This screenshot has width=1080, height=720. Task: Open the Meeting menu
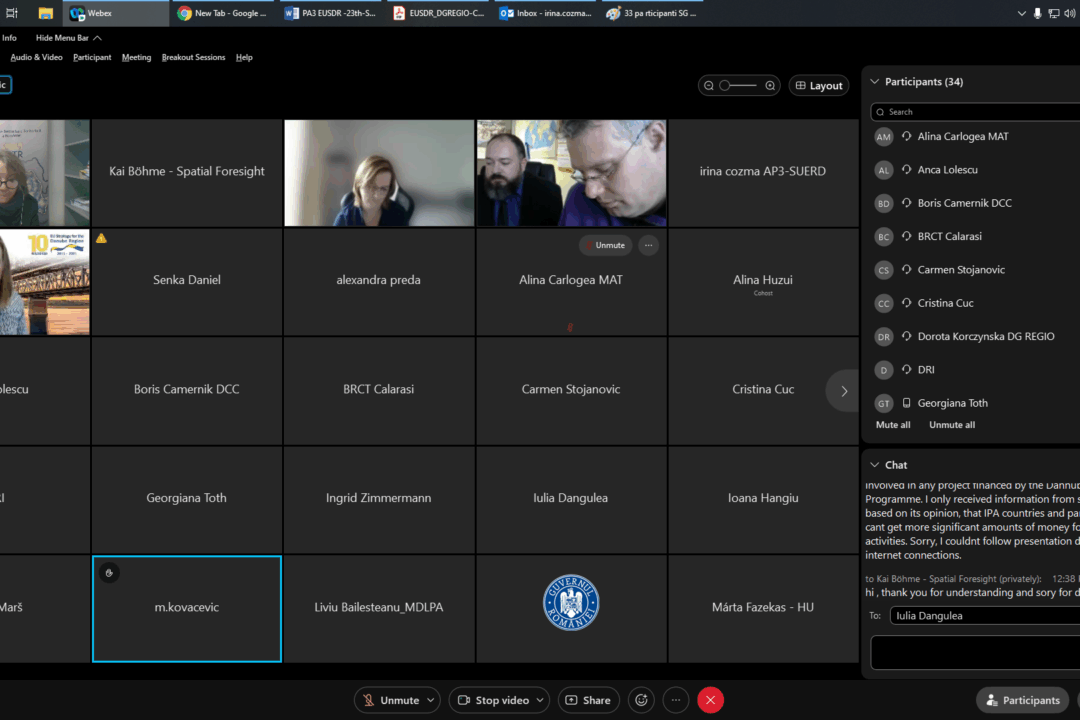tap(136, 57)
